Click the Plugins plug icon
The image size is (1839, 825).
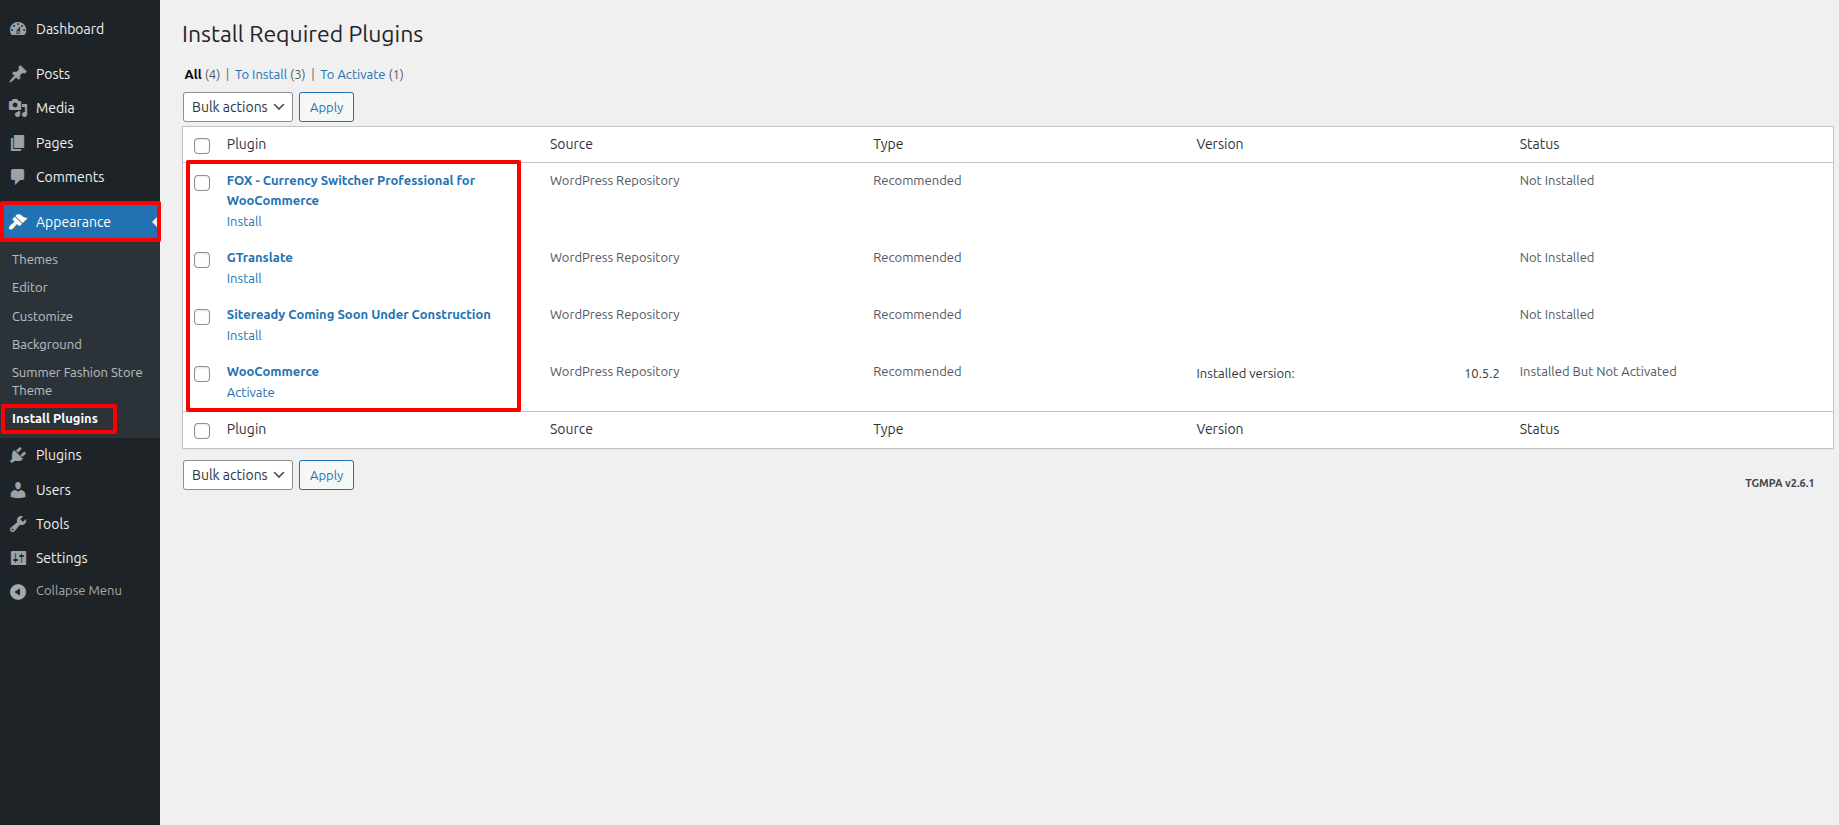click(x=18, y=455)
